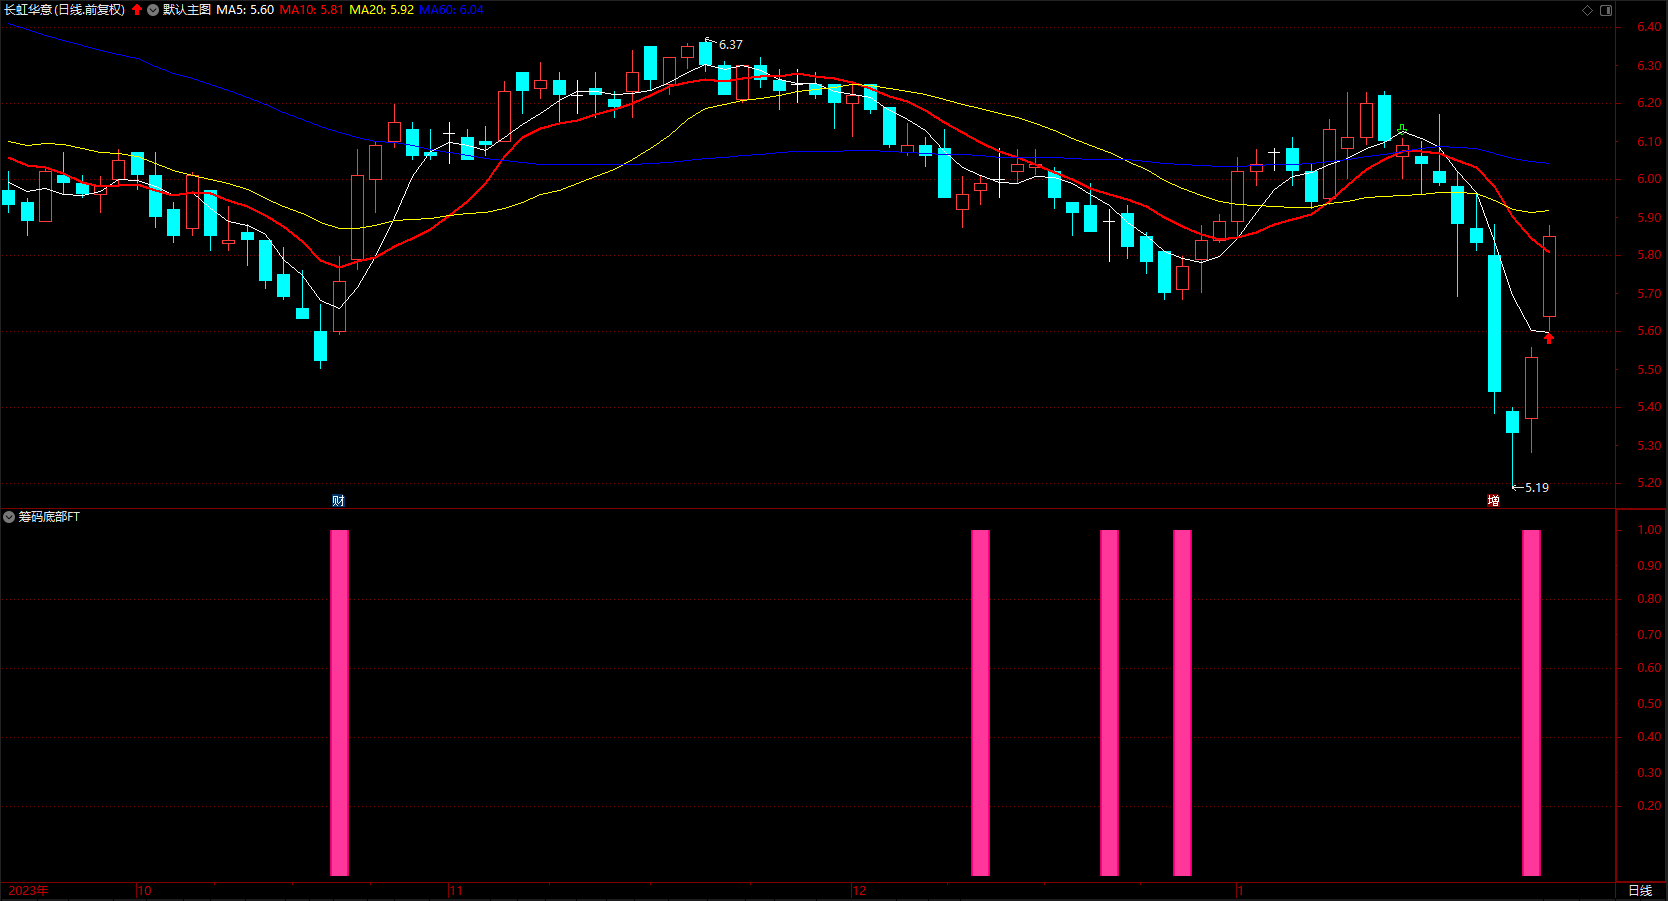Click the 6.37 high price label
The height and width of the screenshot is (901, 1668).
731,45
